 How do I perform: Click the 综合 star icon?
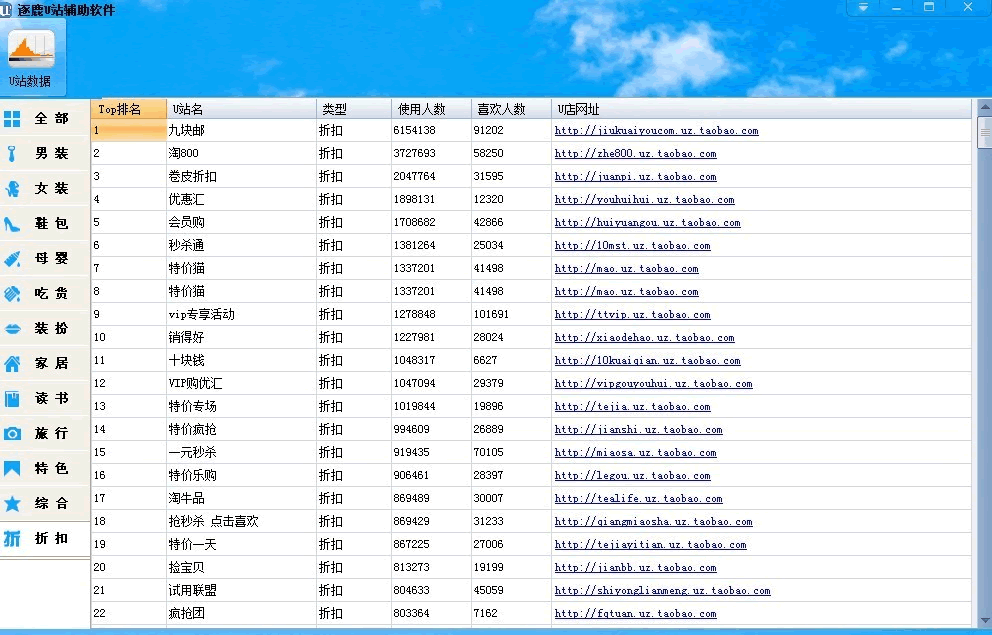(x=12, y=503)
